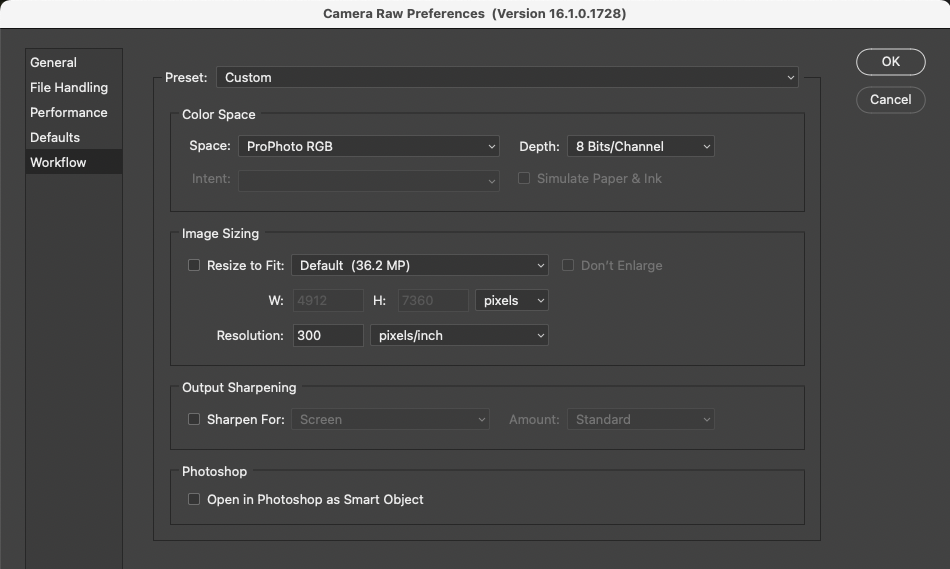
Task: Open the Preset dropdown showing Custom
Action: 507,77
